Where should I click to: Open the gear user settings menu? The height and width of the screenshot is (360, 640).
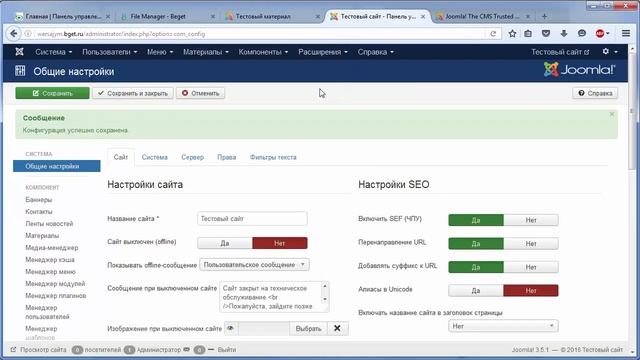click(x=609, y=51)
